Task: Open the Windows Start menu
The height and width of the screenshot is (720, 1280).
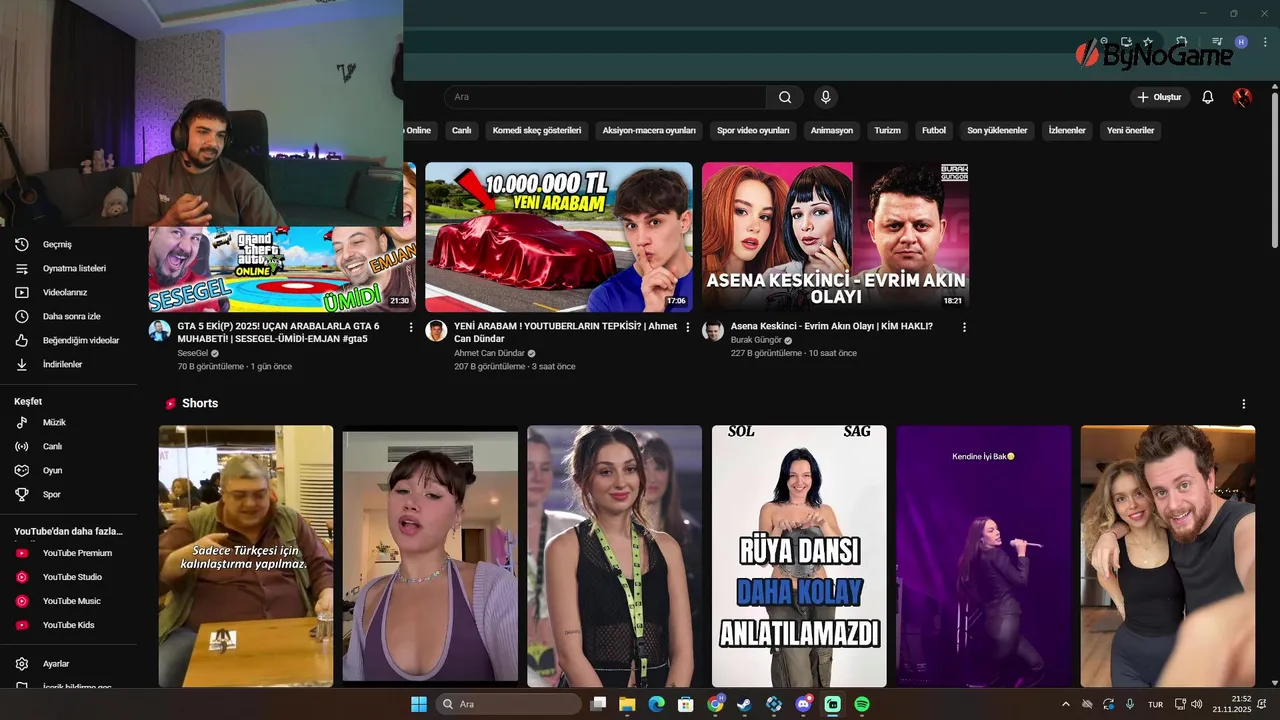Action: [x=419, y=704]
